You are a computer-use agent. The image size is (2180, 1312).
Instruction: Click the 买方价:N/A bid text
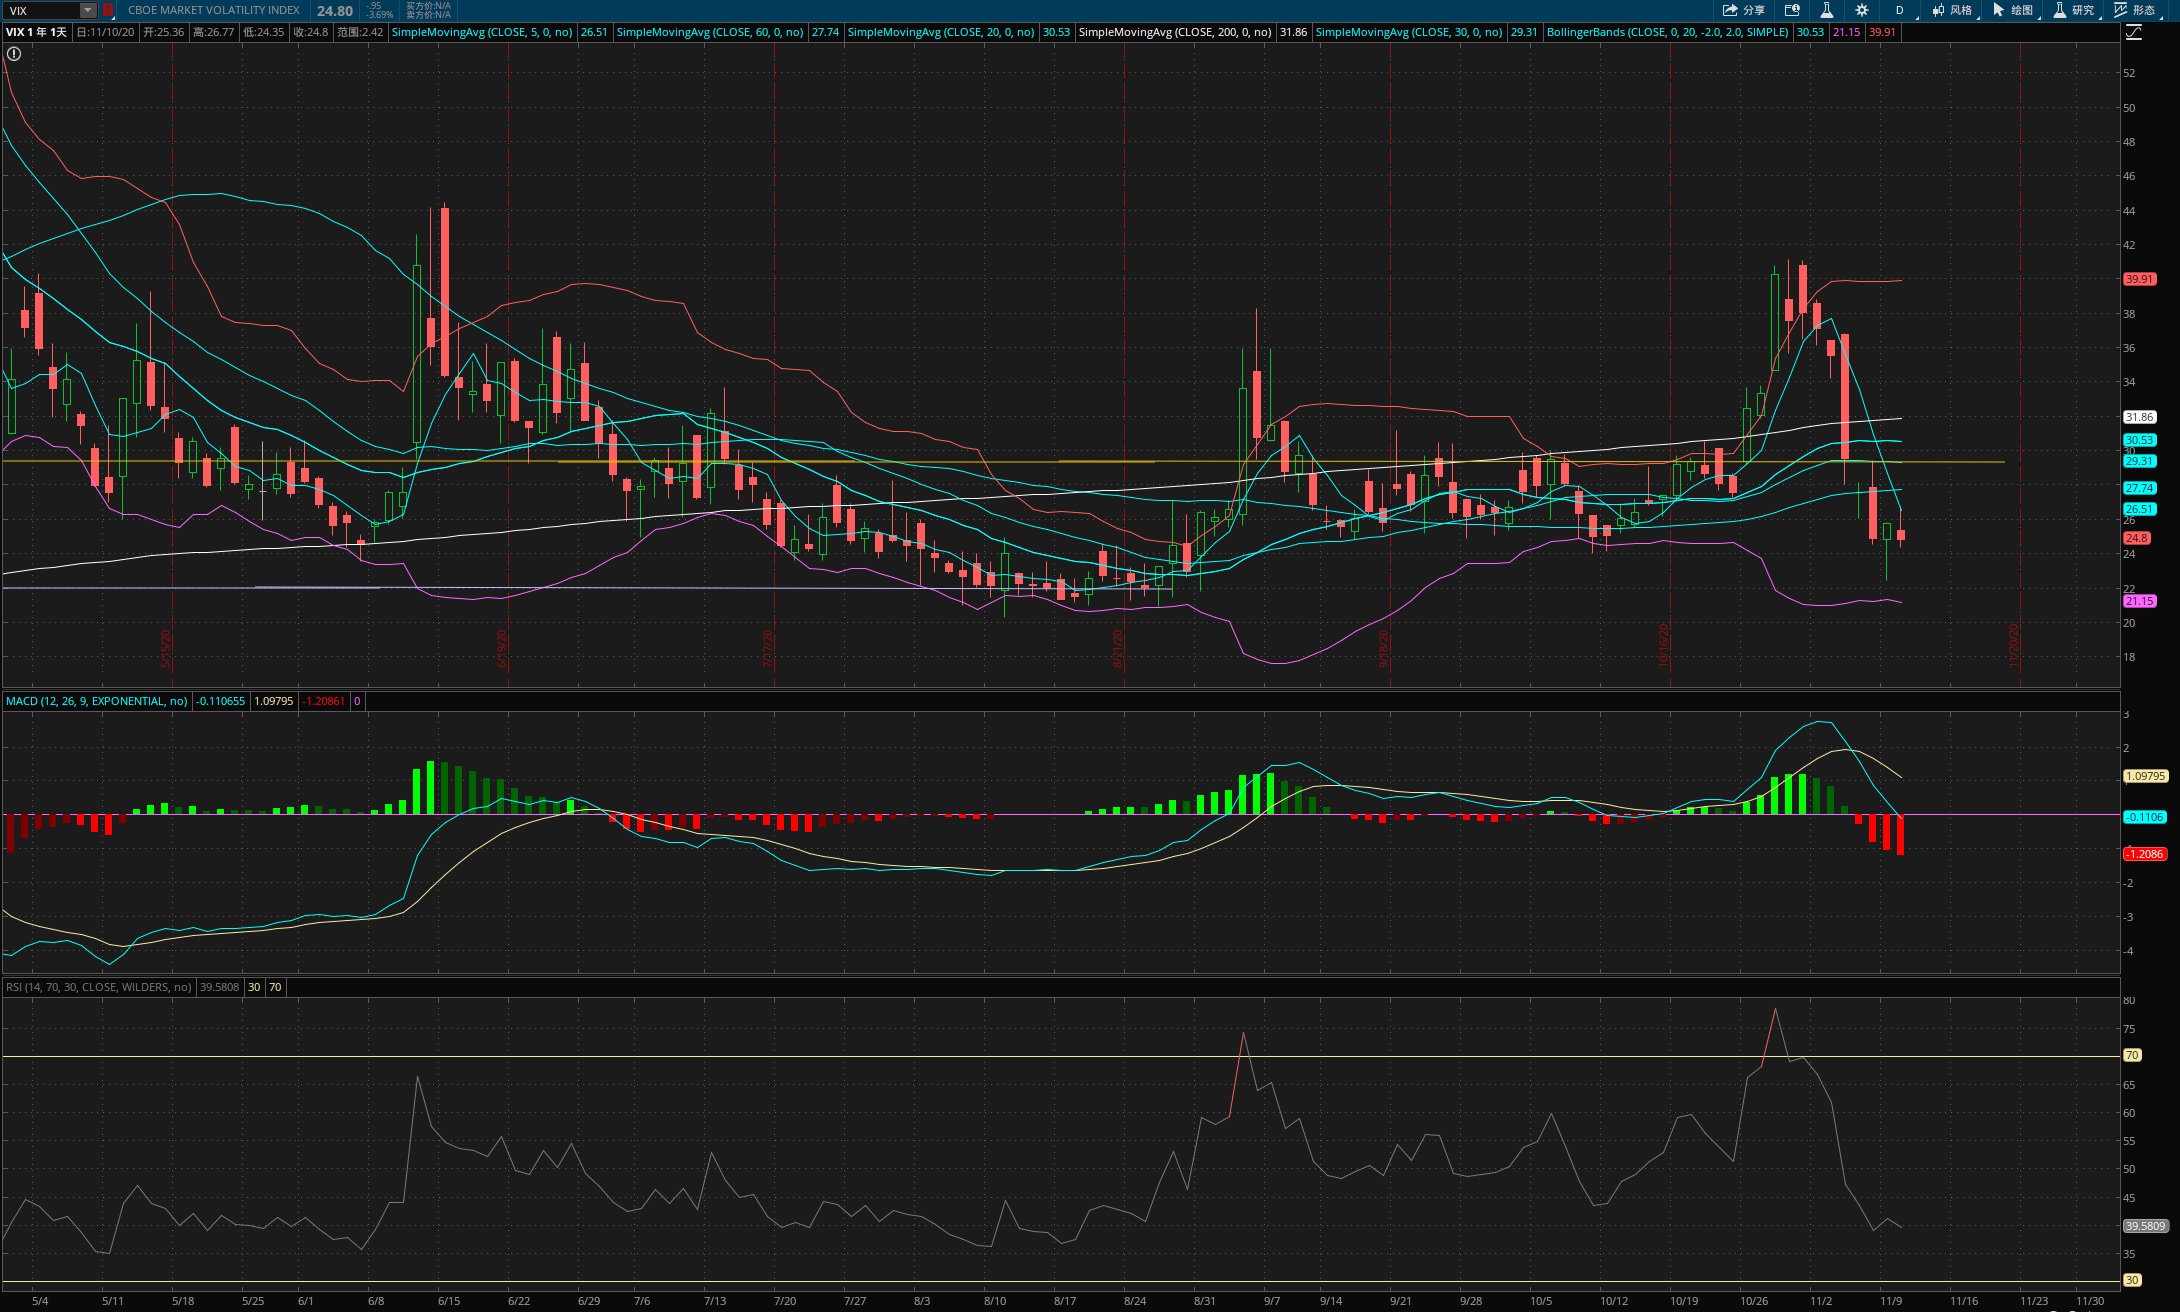pyautogui.click(x=429, y=6)
